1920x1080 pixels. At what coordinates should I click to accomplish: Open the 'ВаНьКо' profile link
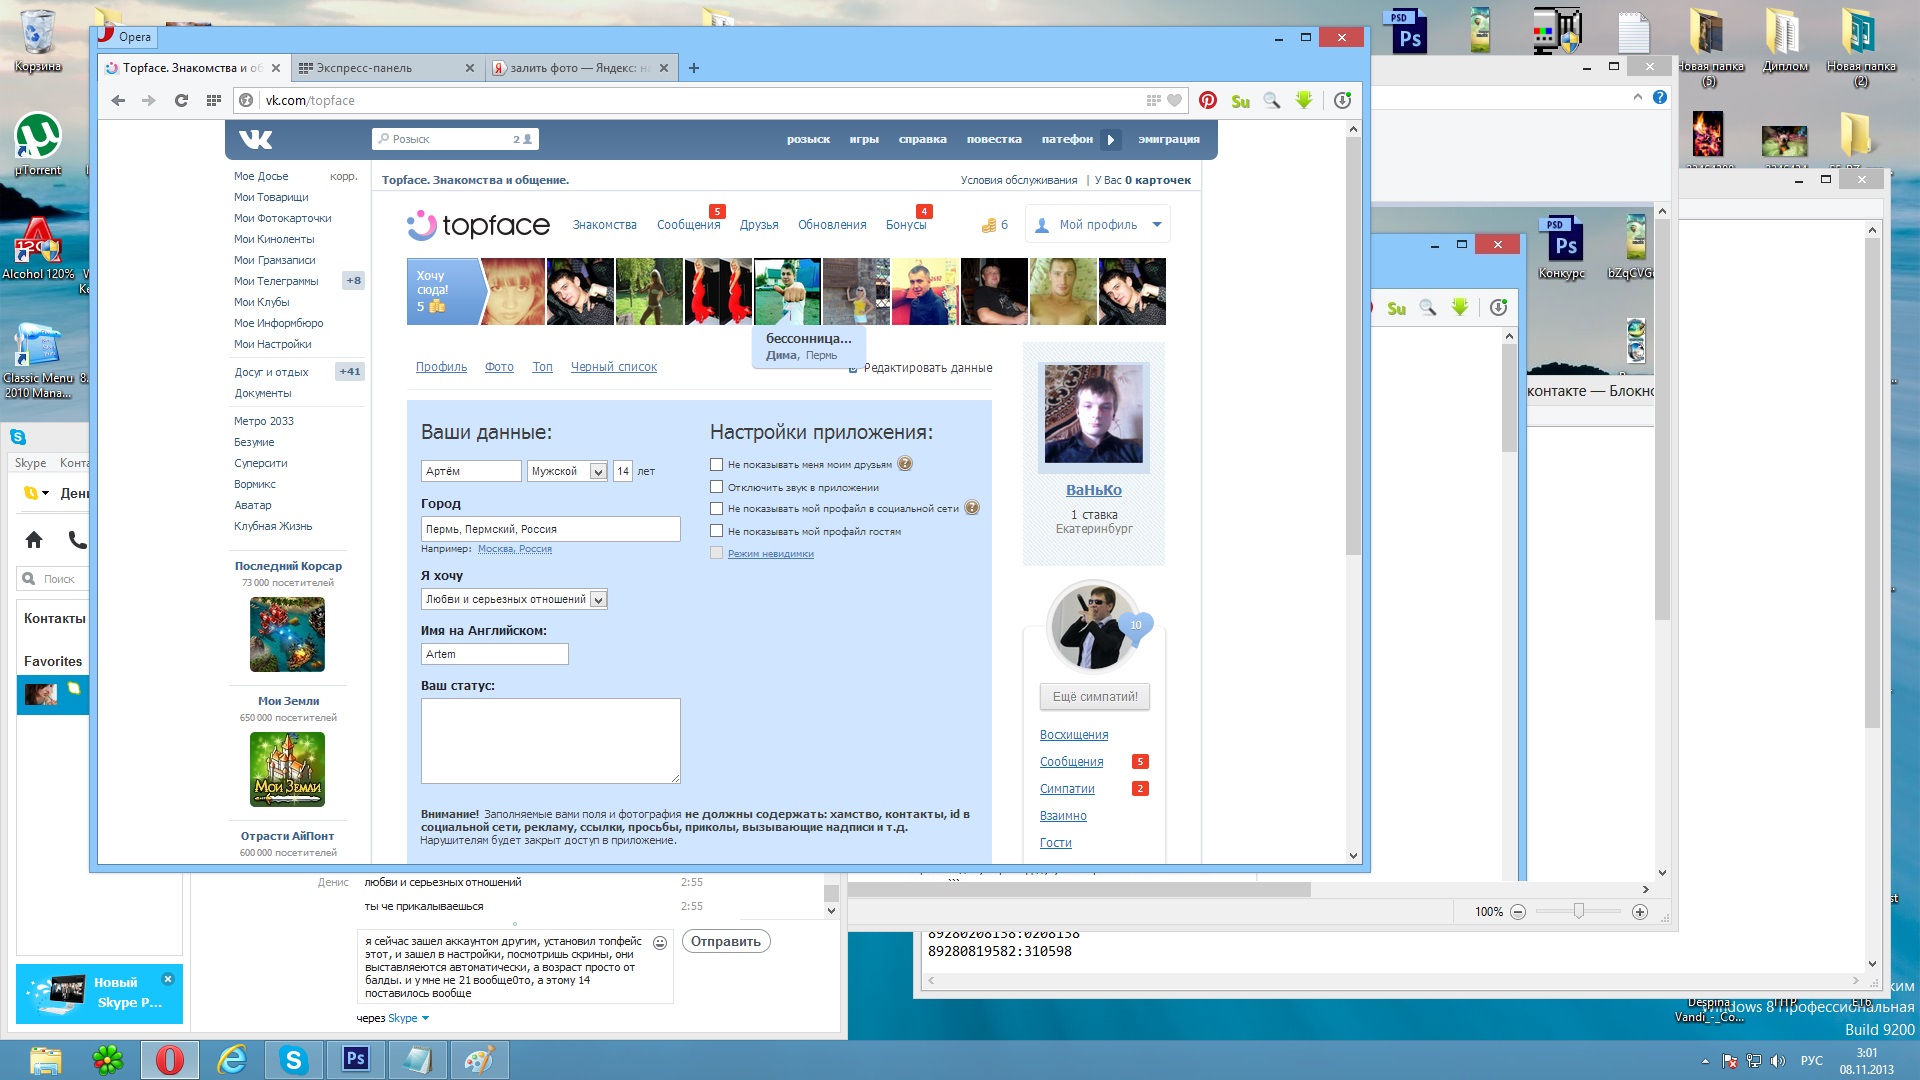(1093, 490)
